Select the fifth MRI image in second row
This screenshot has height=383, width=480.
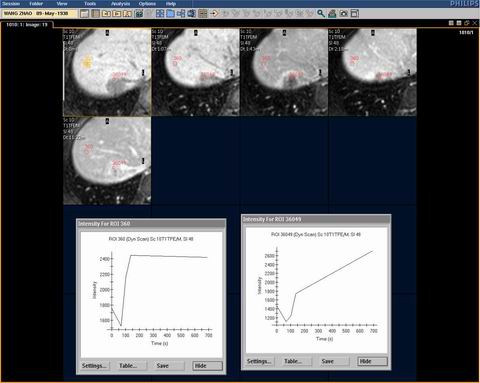(x=107, y=160)
